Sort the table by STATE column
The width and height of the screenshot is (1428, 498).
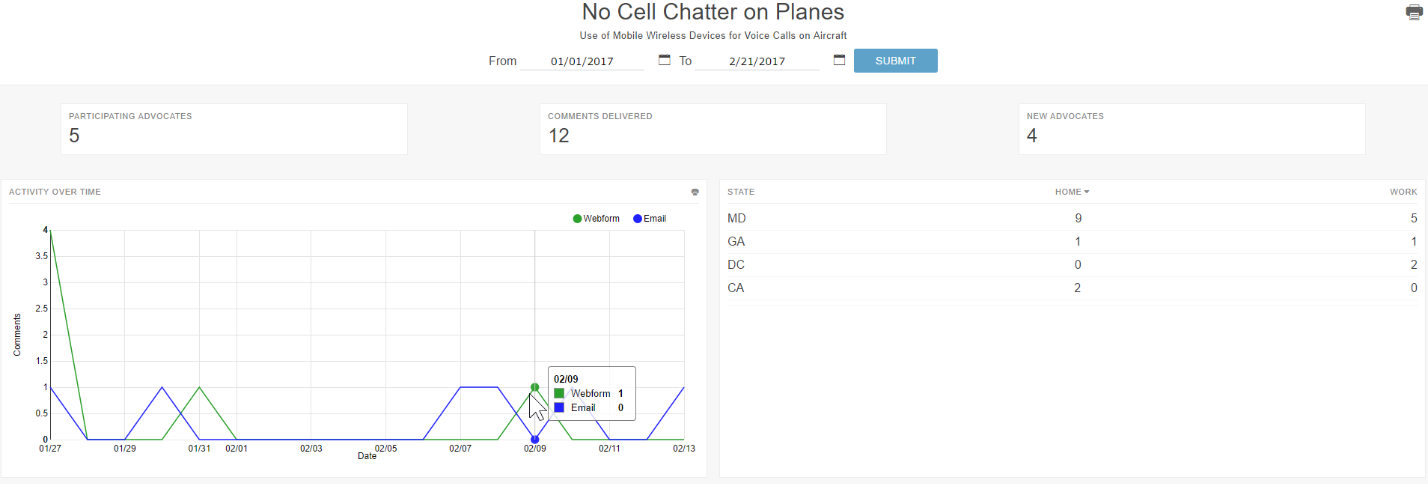(x=741, y=192)
